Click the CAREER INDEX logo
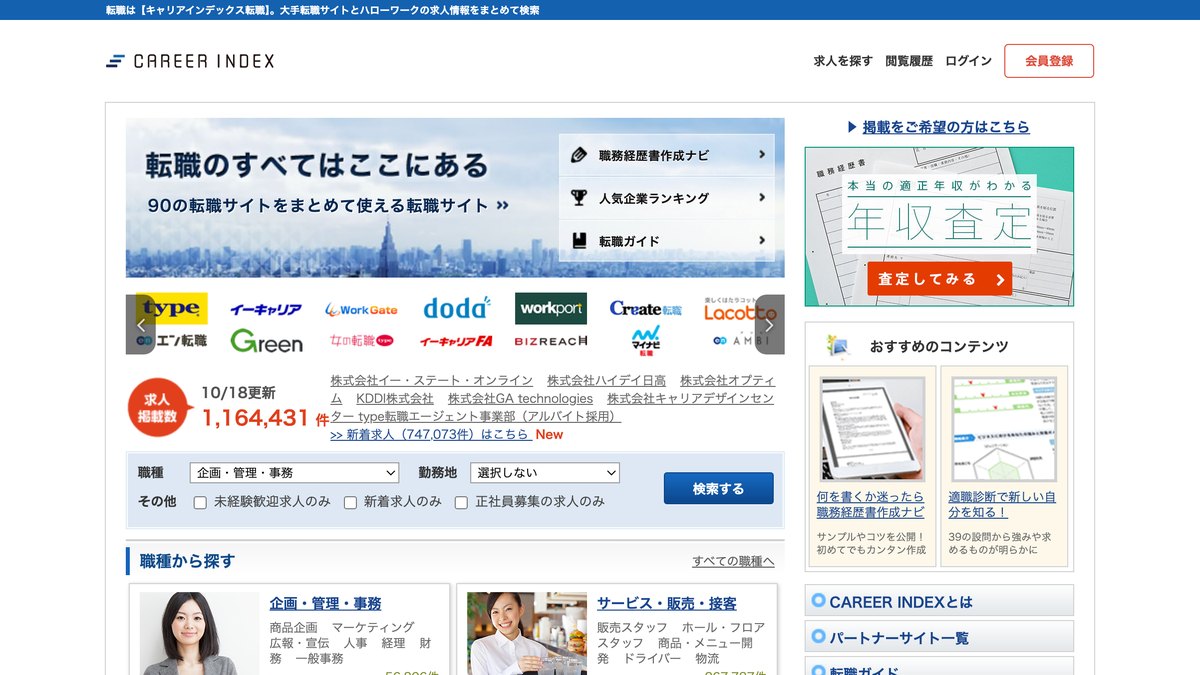This screenshot has width=1200, height=675. click(190, 61)
